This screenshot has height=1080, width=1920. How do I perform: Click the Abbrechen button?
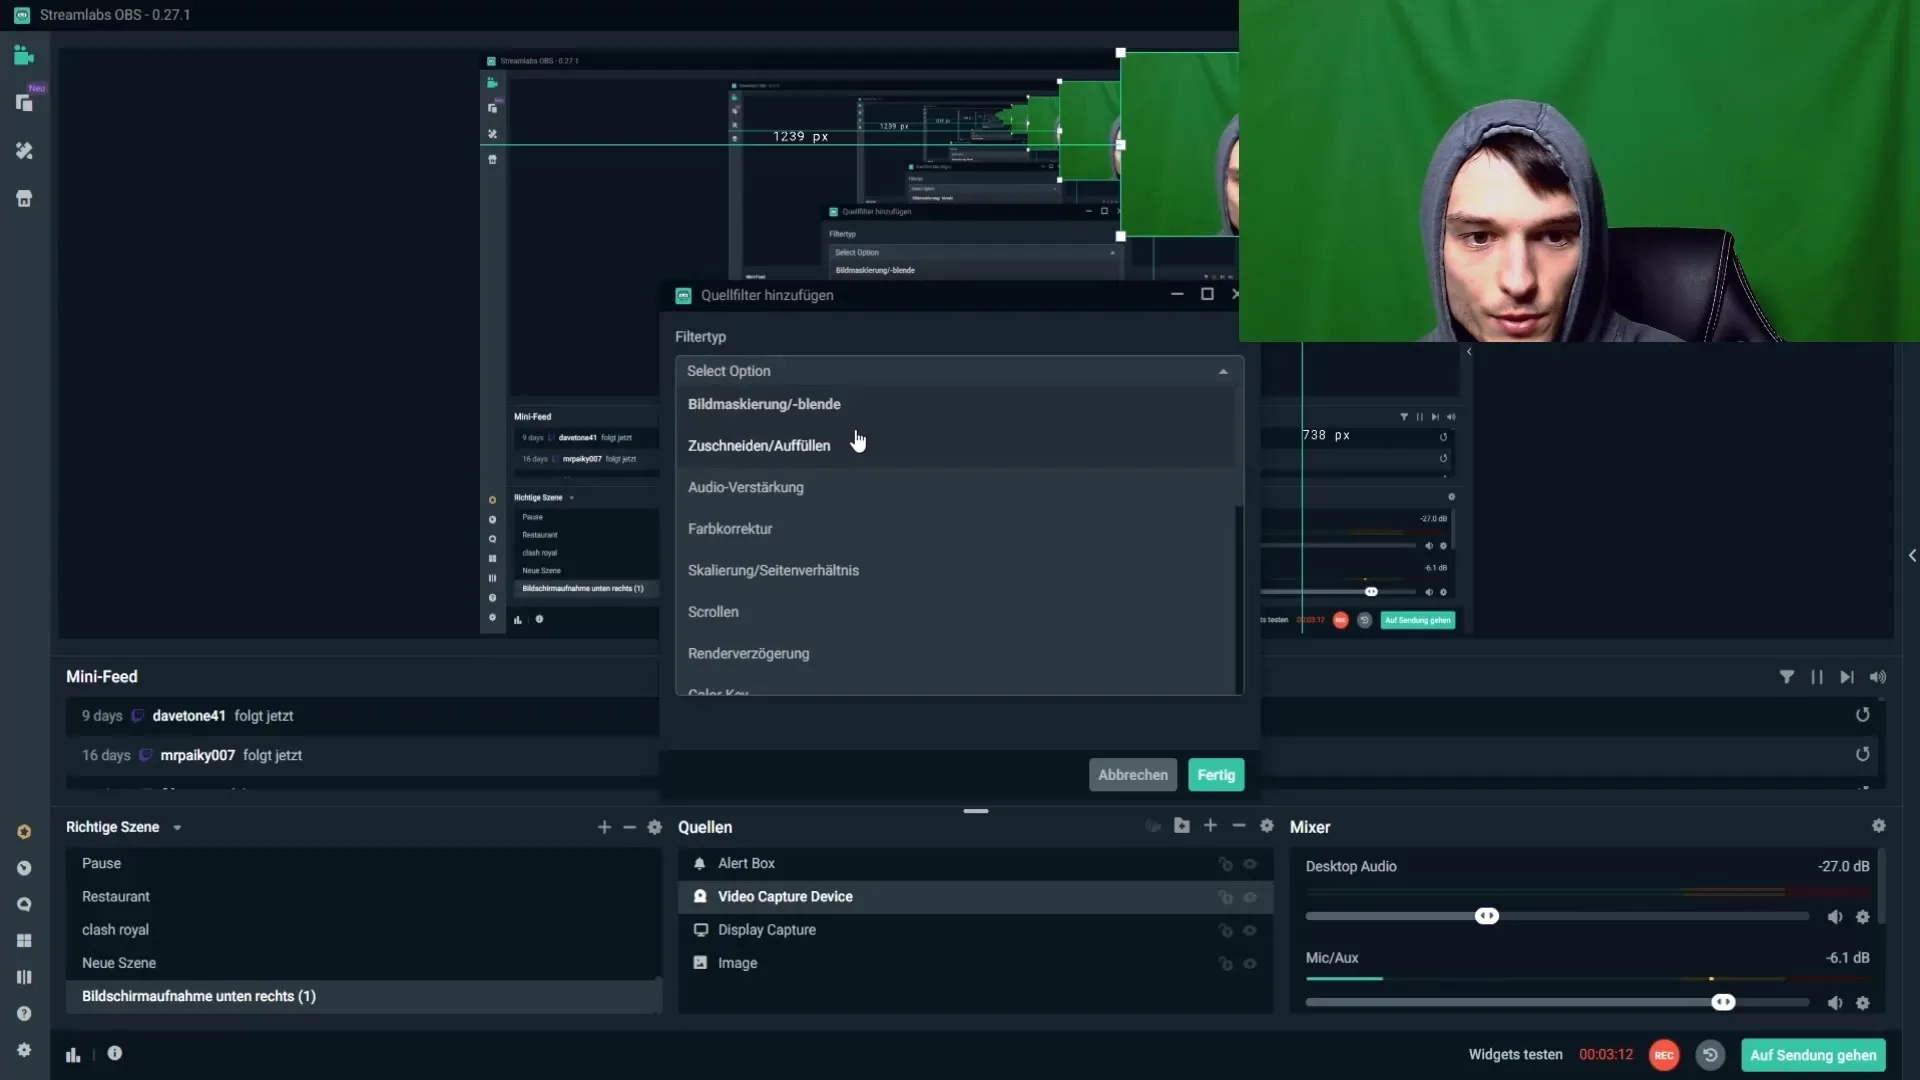click(x=1133, y=775)
